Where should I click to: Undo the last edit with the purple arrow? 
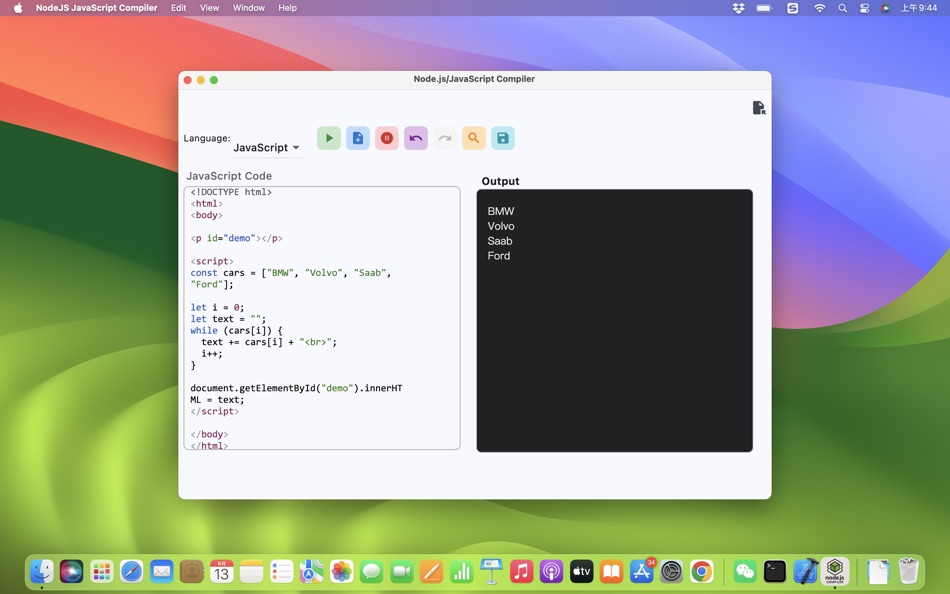[416, 138]
